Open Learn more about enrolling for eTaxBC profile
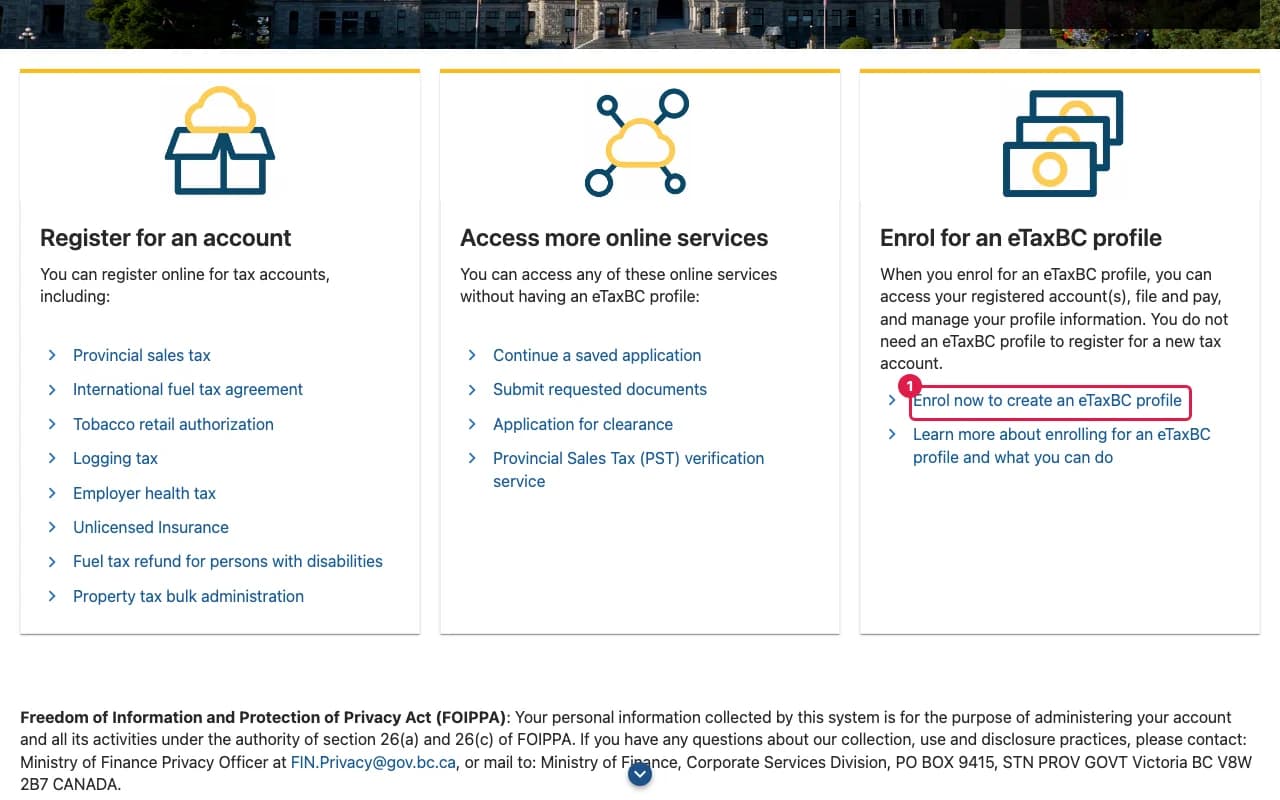1280x800 pixels. 1062,446
